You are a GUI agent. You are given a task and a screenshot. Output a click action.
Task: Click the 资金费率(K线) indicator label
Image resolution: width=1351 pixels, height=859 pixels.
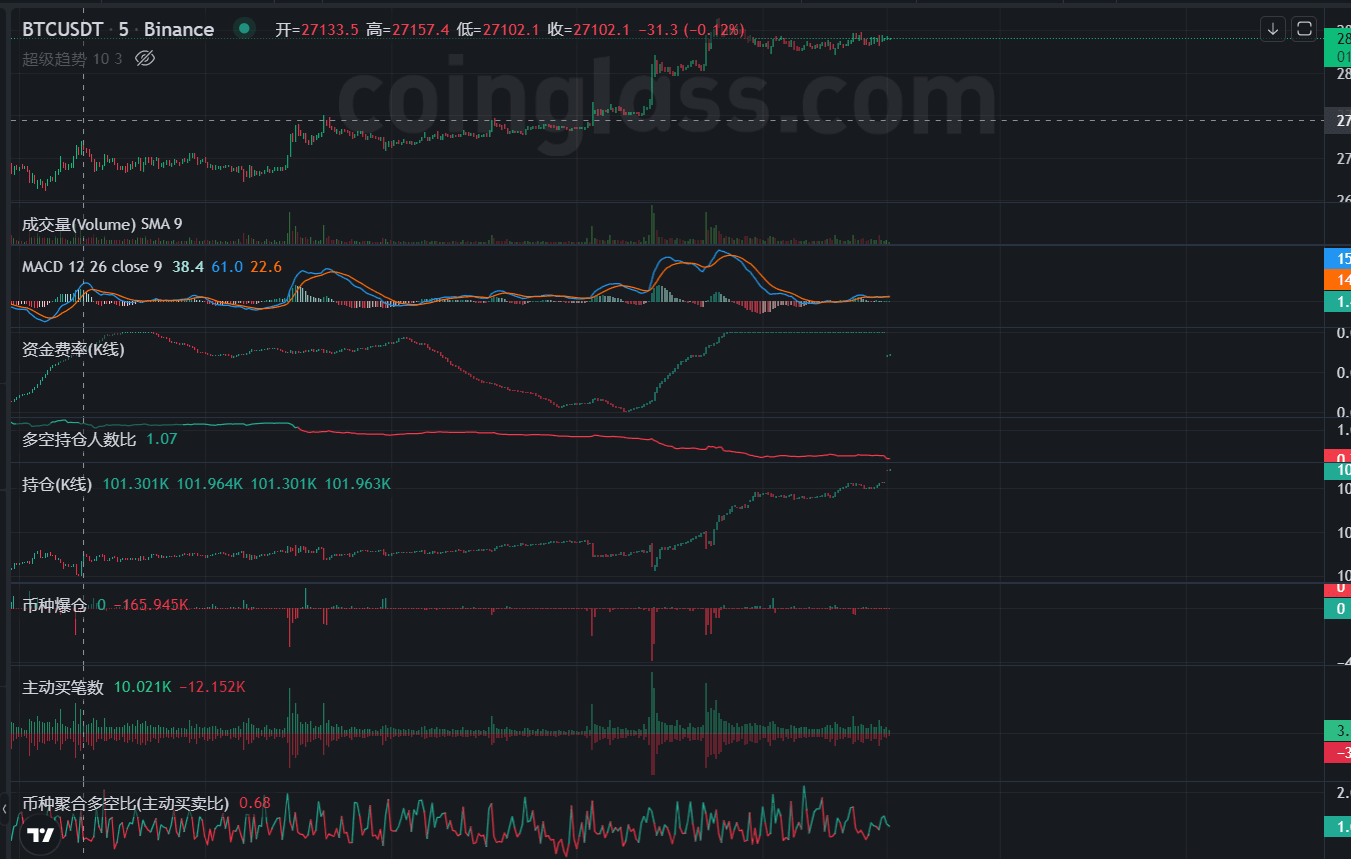(73, 349)
